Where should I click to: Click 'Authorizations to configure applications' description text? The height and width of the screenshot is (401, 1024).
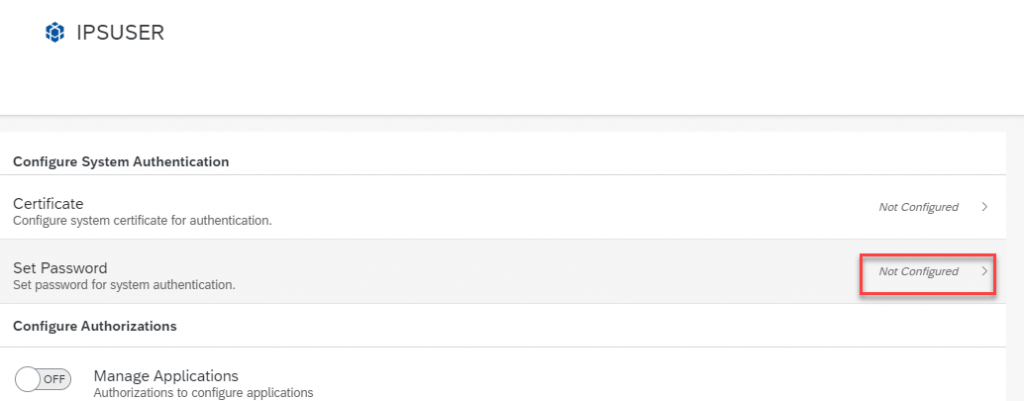click(x=204, y=393)
